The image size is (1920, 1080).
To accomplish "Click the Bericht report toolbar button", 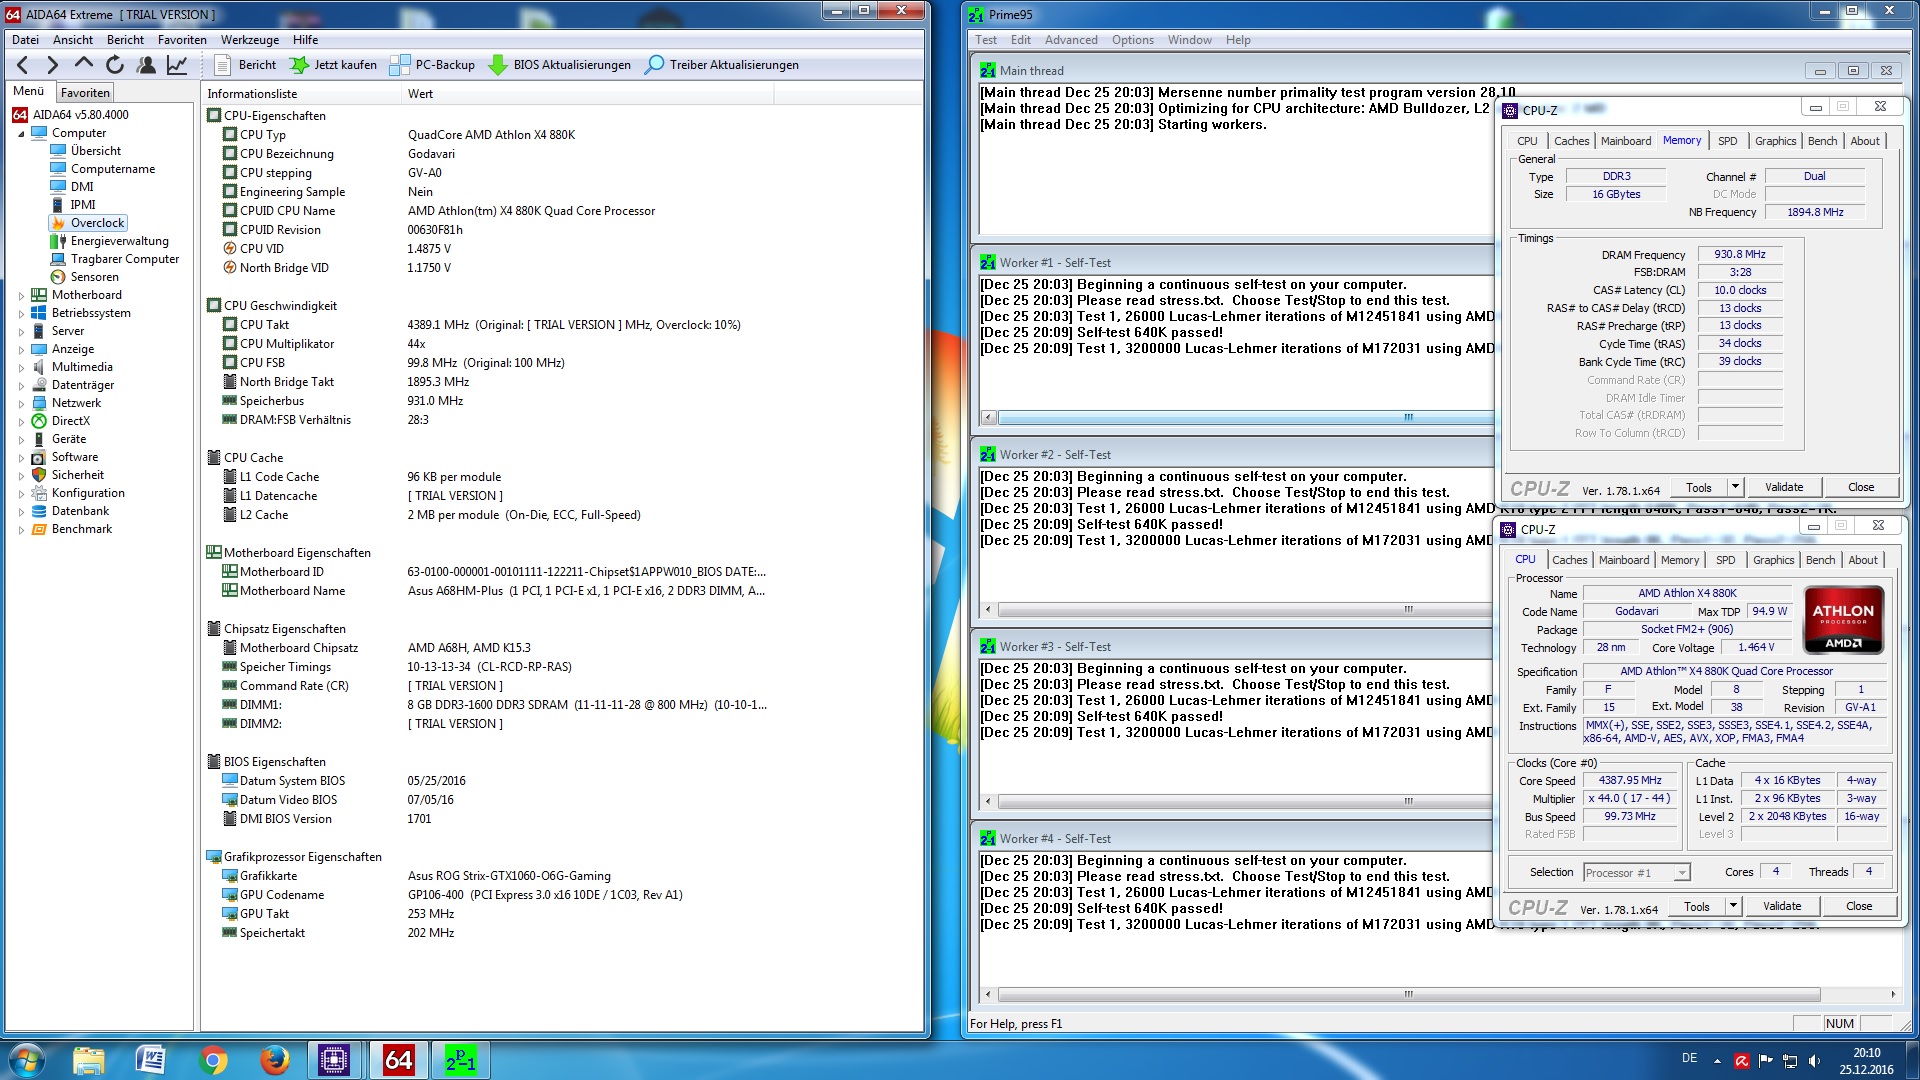I will tap(246, 65).
